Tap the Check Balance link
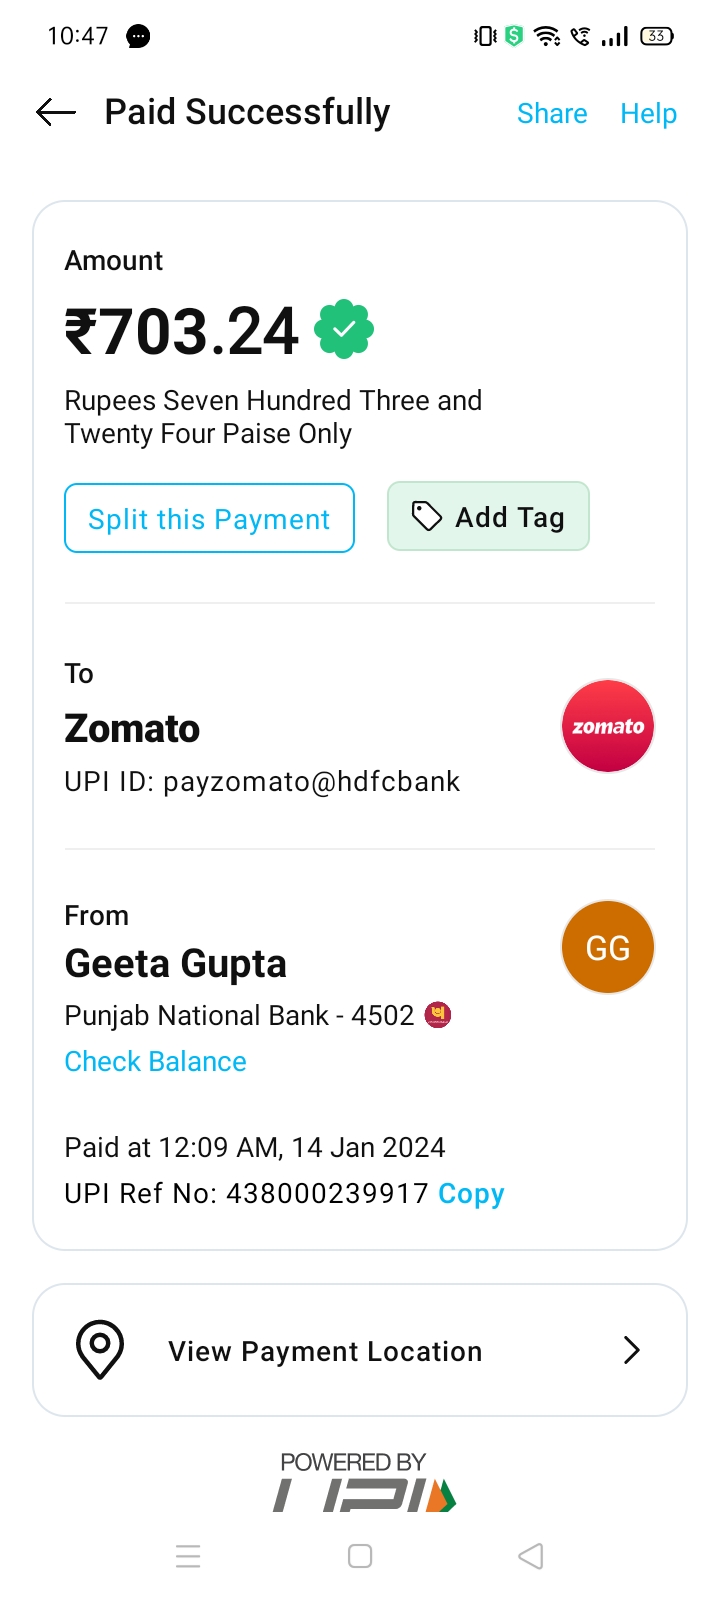The height and width of the screenshot is (1600, 720). tap(155, 1061)
